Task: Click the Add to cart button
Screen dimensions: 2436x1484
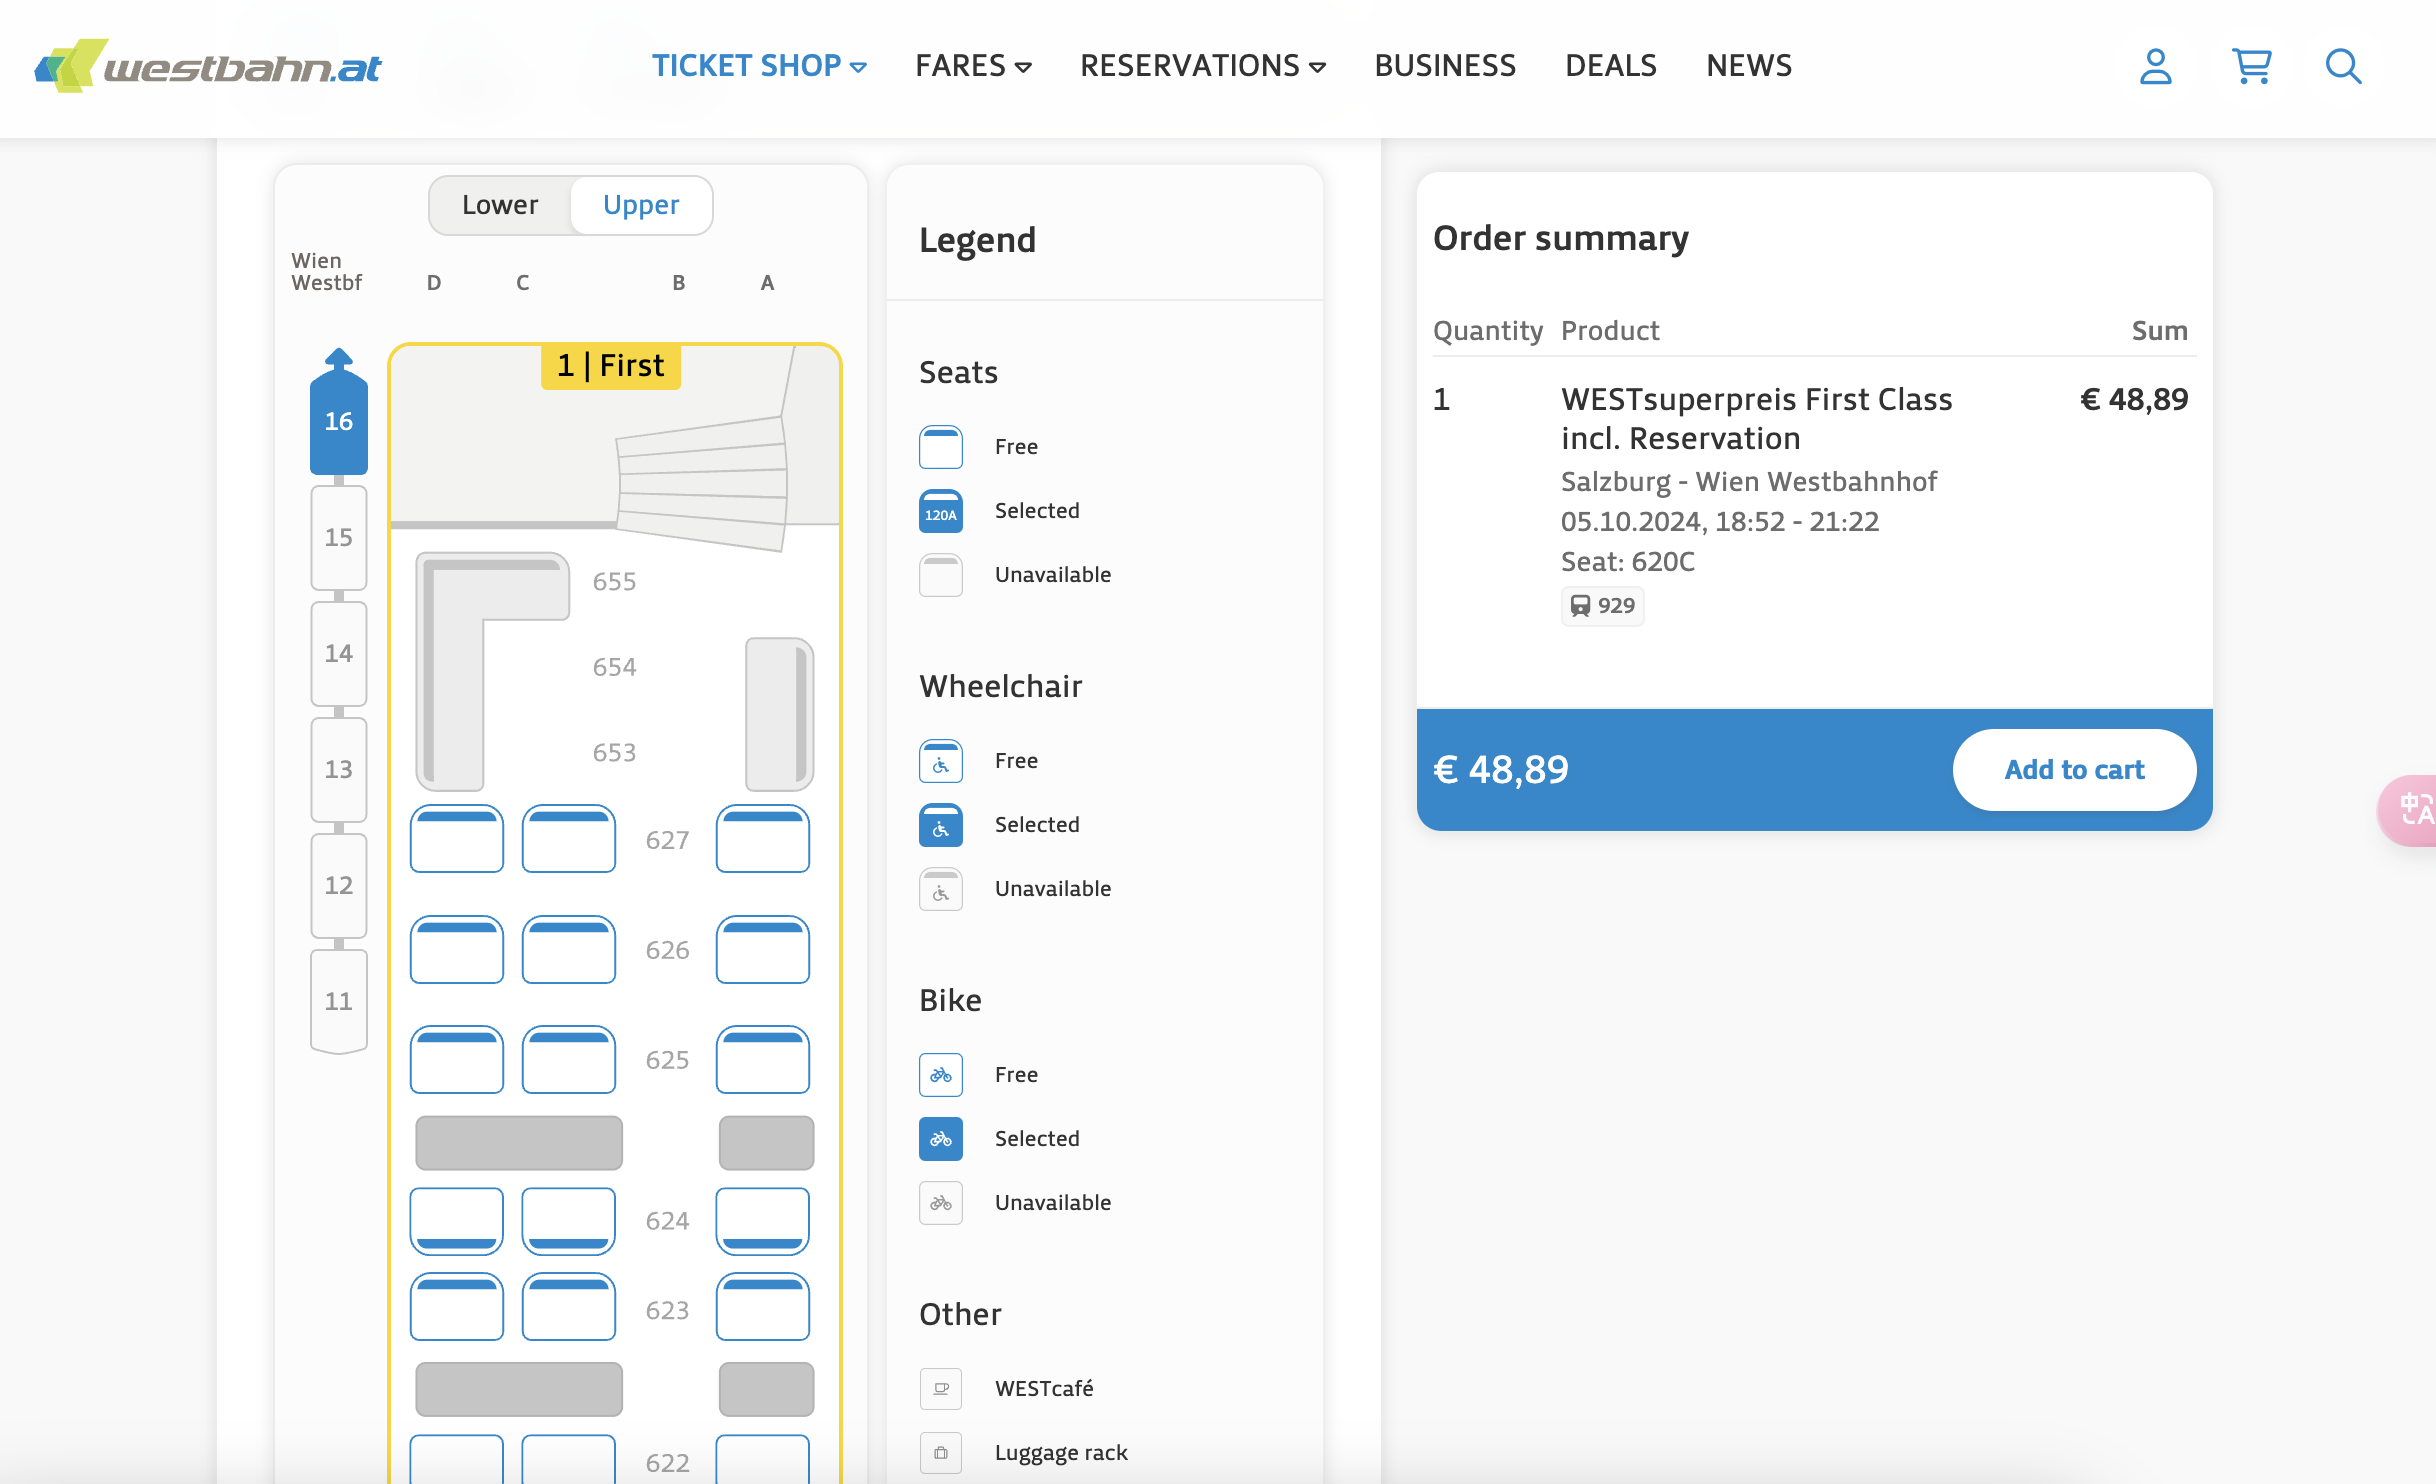Action: click(2074, 769)
